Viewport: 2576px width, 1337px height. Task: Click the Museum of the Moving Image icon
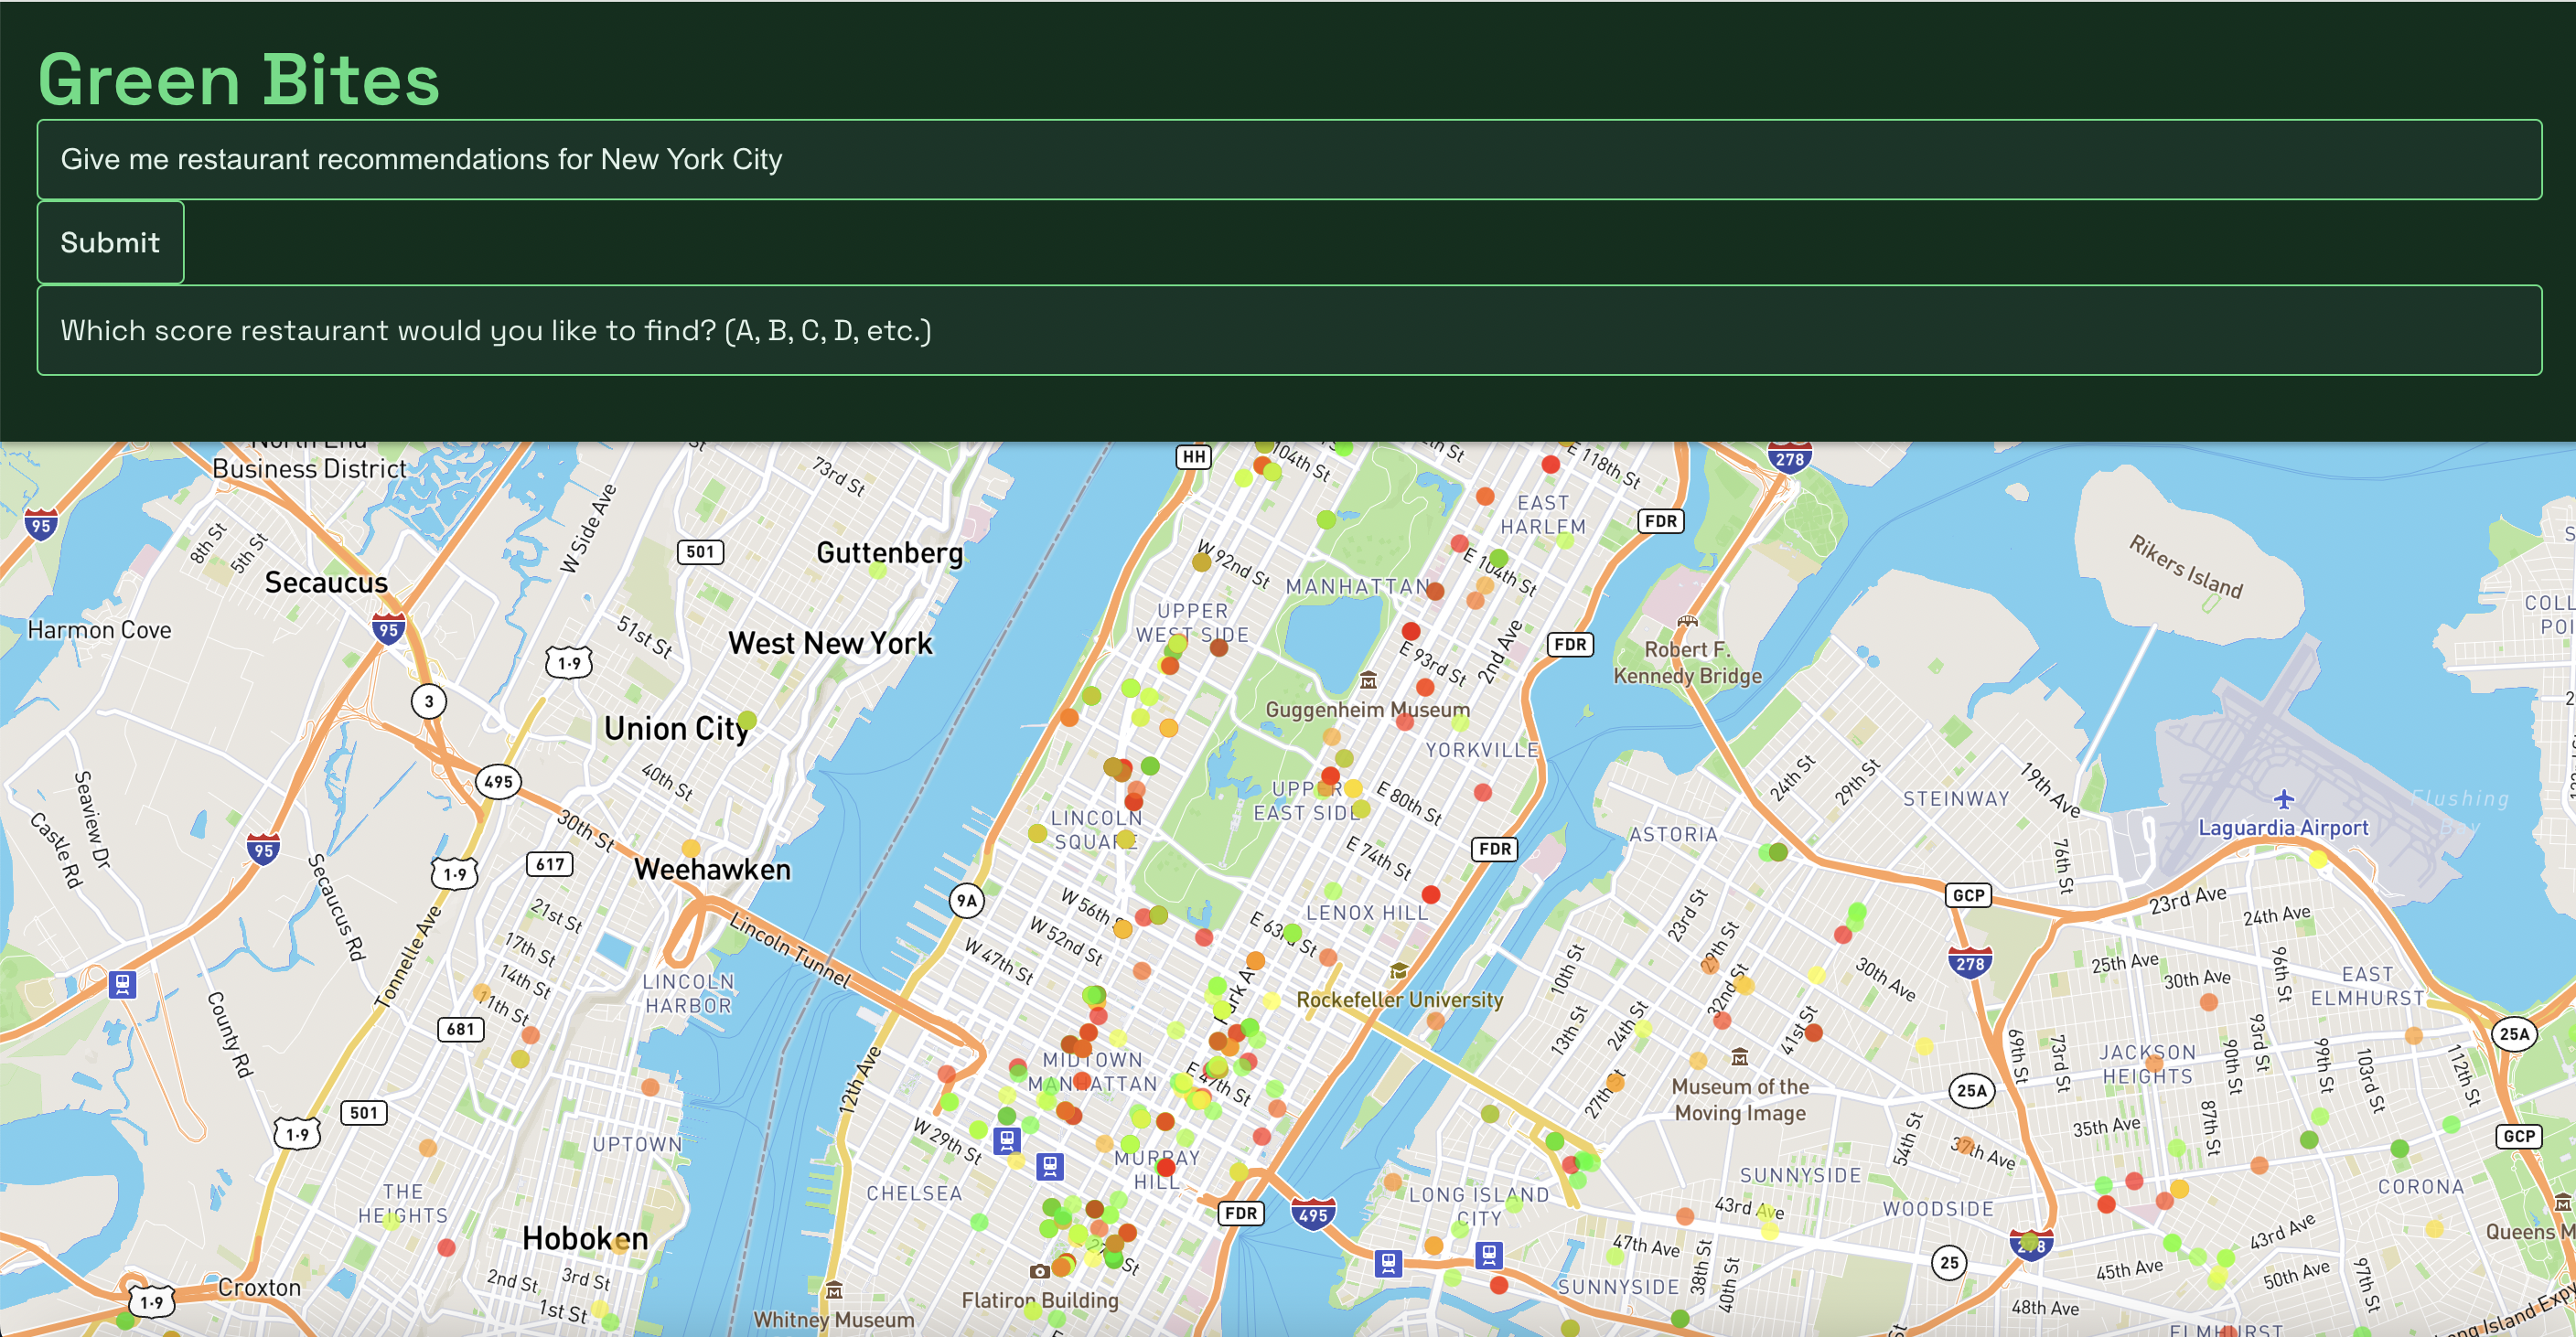pyautogui.click(x=1739, y=1058)
